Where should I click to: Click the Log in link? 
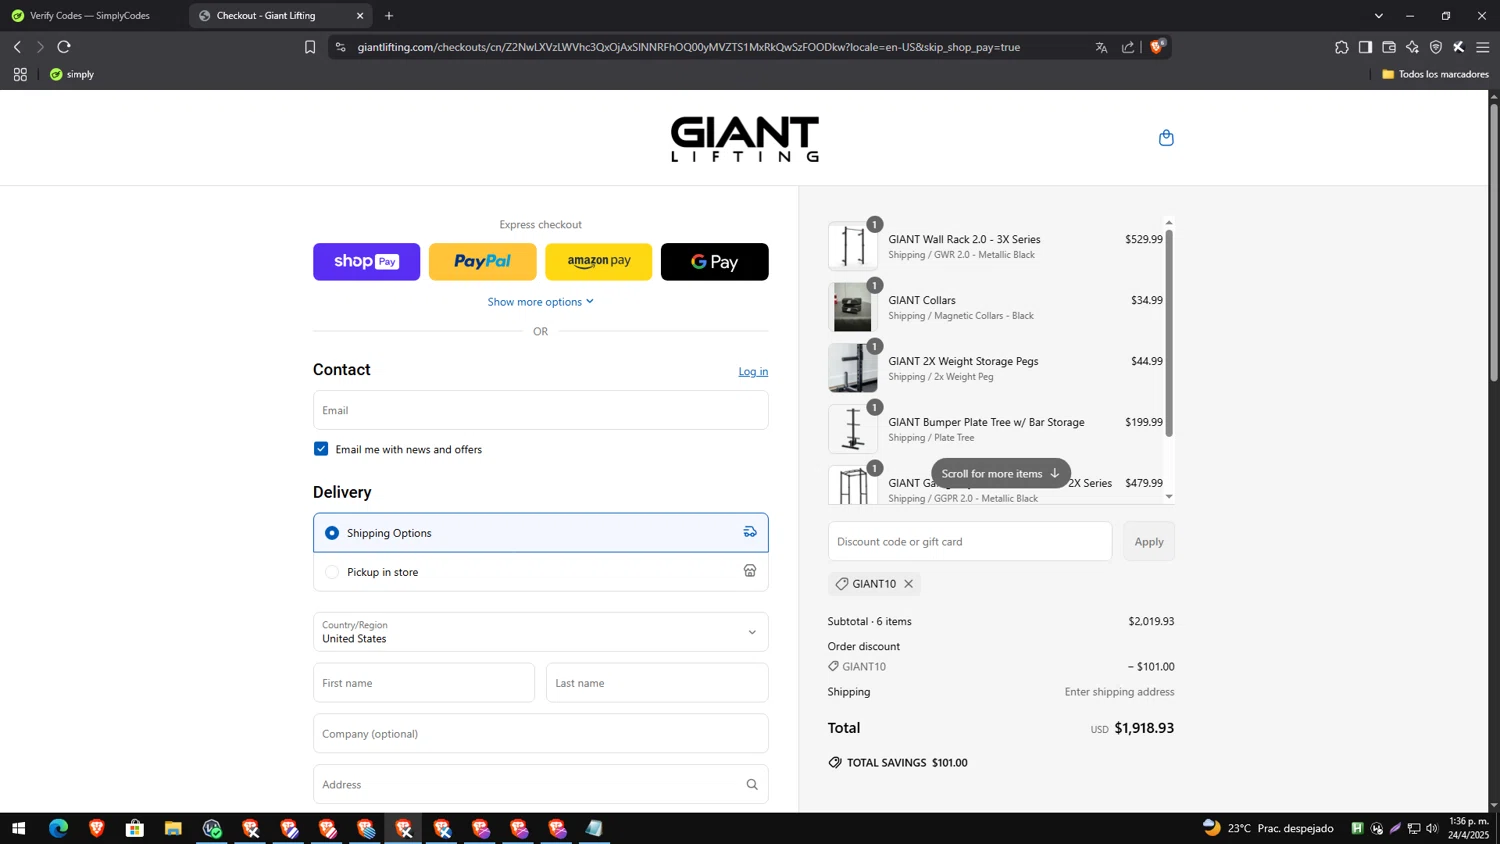753,371
